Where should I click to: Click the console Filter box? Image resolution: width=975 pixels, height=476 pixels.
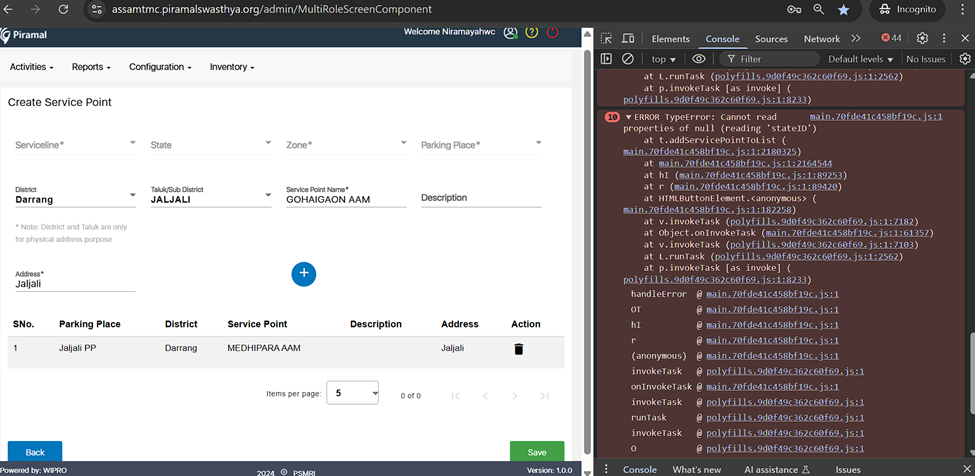click(x=769, y=59)
